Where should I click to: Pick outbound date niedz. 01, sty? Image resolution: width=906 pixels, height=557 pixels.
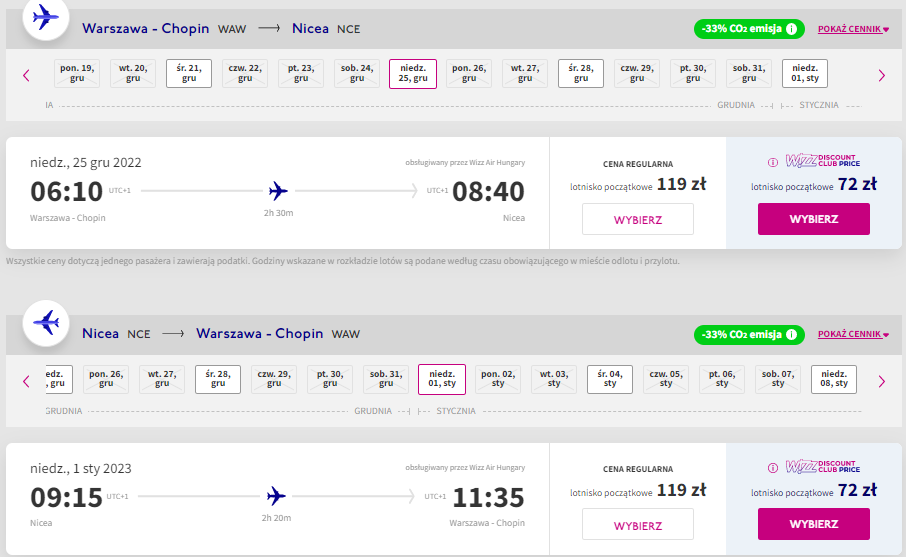805,73
